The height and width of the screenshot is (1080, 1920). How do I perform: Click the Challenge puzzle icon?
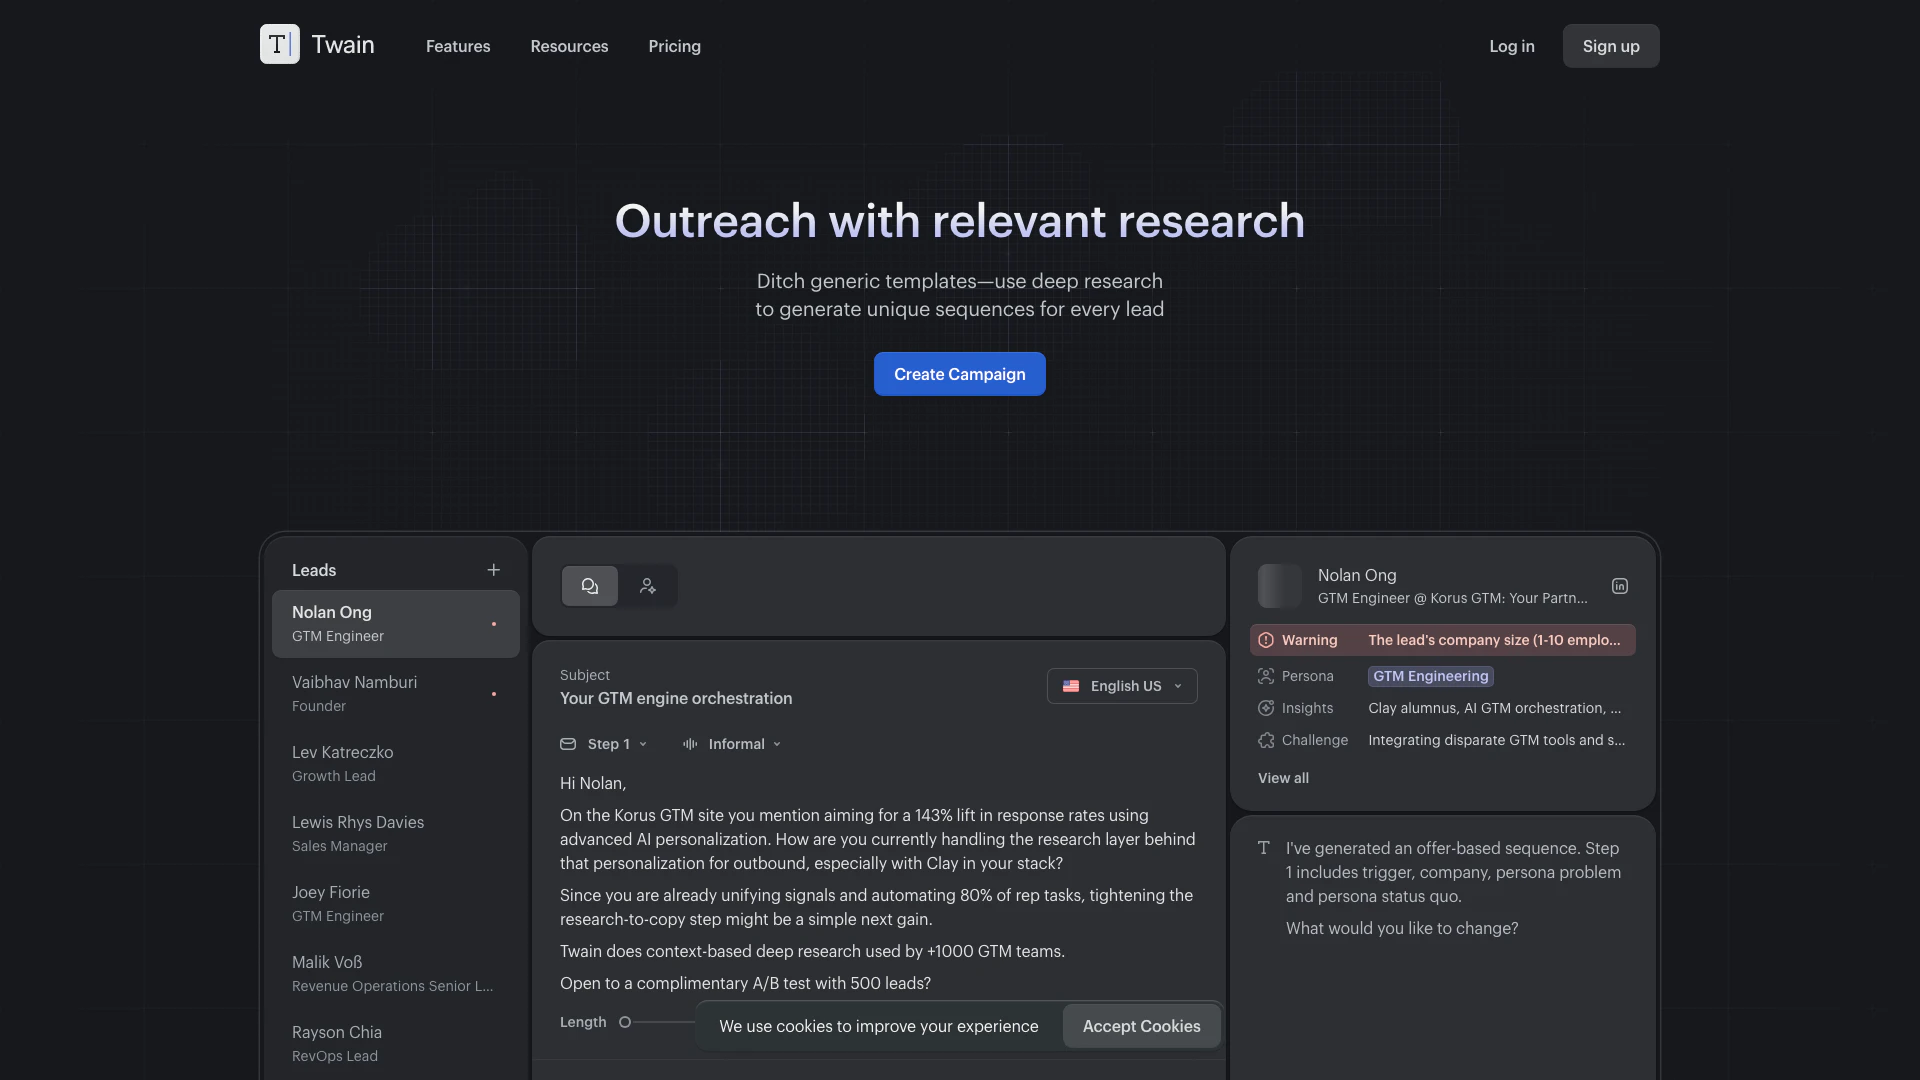pos(1266,740)
